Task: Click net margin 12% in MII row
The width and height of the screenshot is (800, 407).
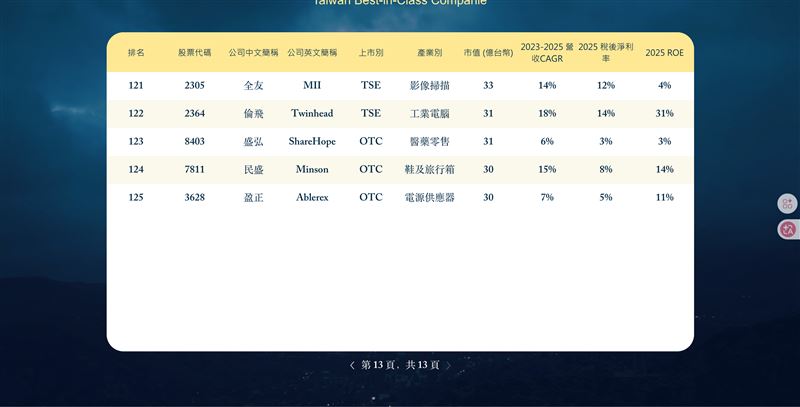Action: point(606,85)
